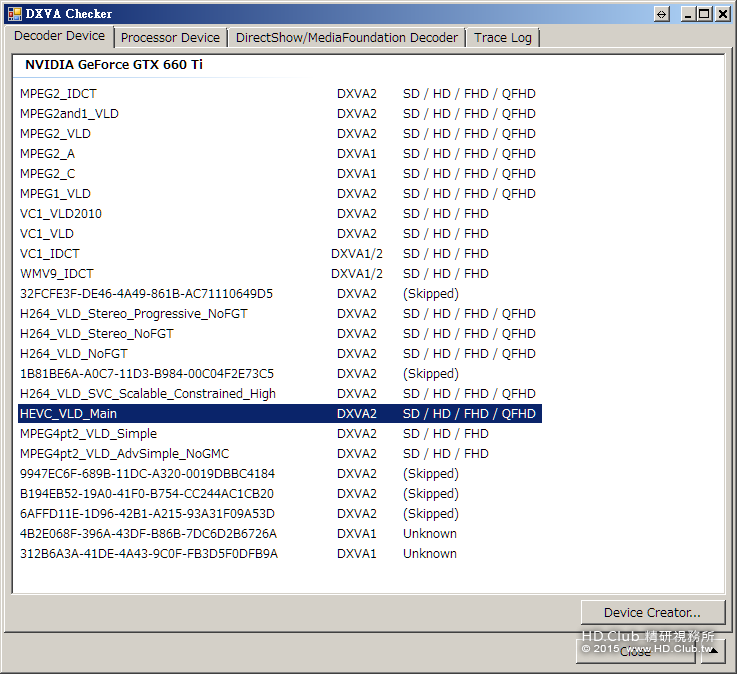
Task: Select the 4B2E068F-396A-43DF-B86B-7DC6D2B6726A row
Action: (x=280, y=533)
